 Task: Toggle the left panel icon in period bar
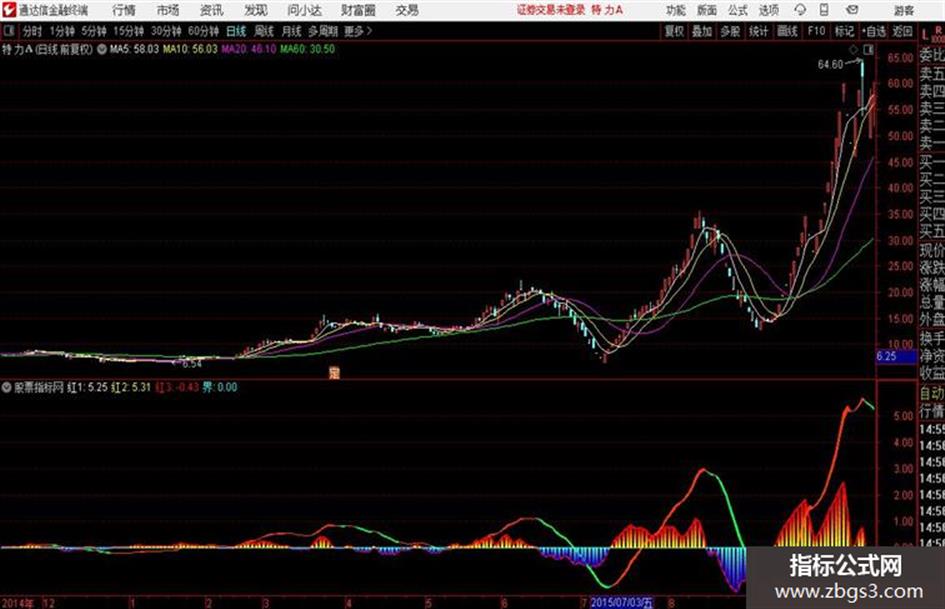tap(8, 31)
